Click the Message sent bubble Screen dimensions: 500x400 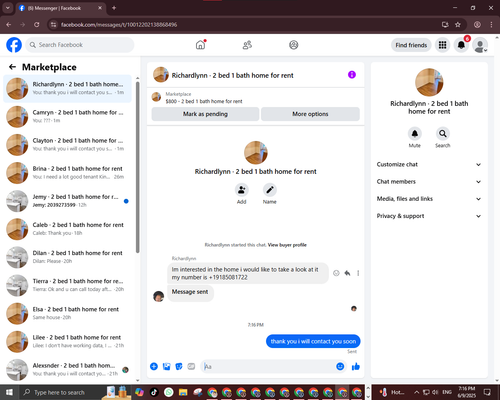tap(190, 292)
